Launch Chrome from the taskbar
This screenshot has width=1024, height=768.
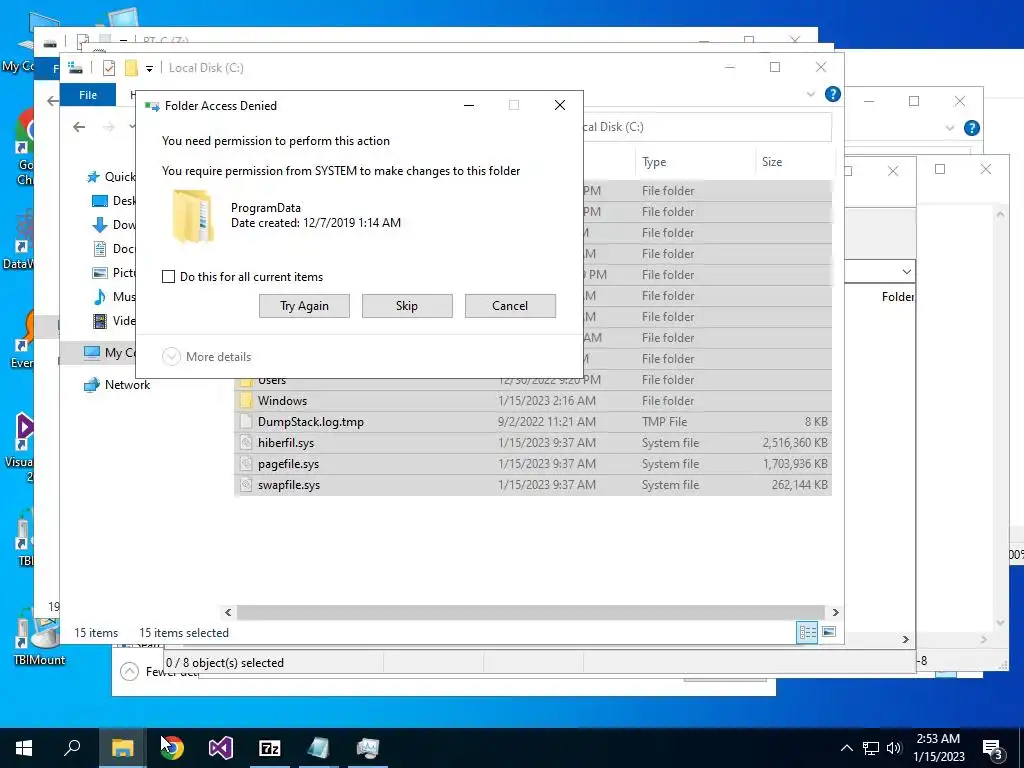(172, 748)
